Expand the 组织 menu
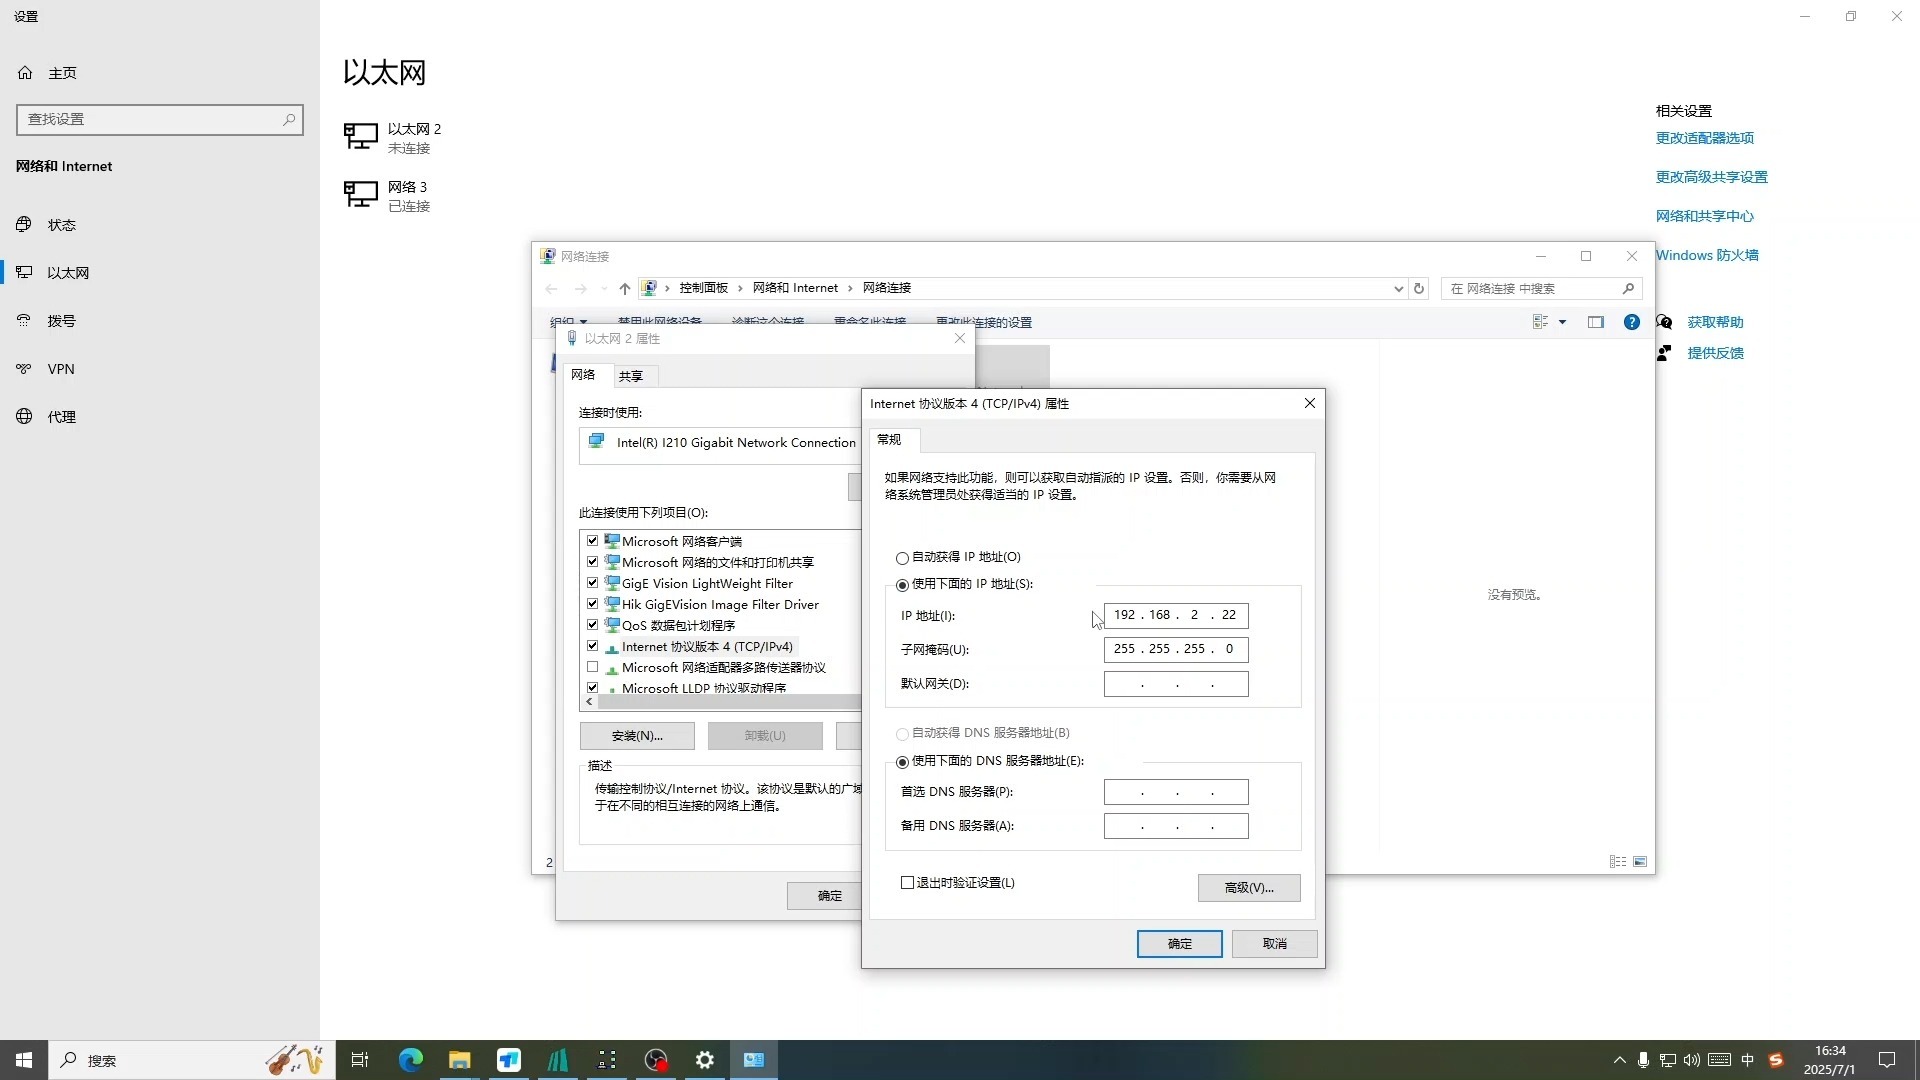Image resolution: width=1920 pixels, height=1080 pixels. [x=569, y=321]
